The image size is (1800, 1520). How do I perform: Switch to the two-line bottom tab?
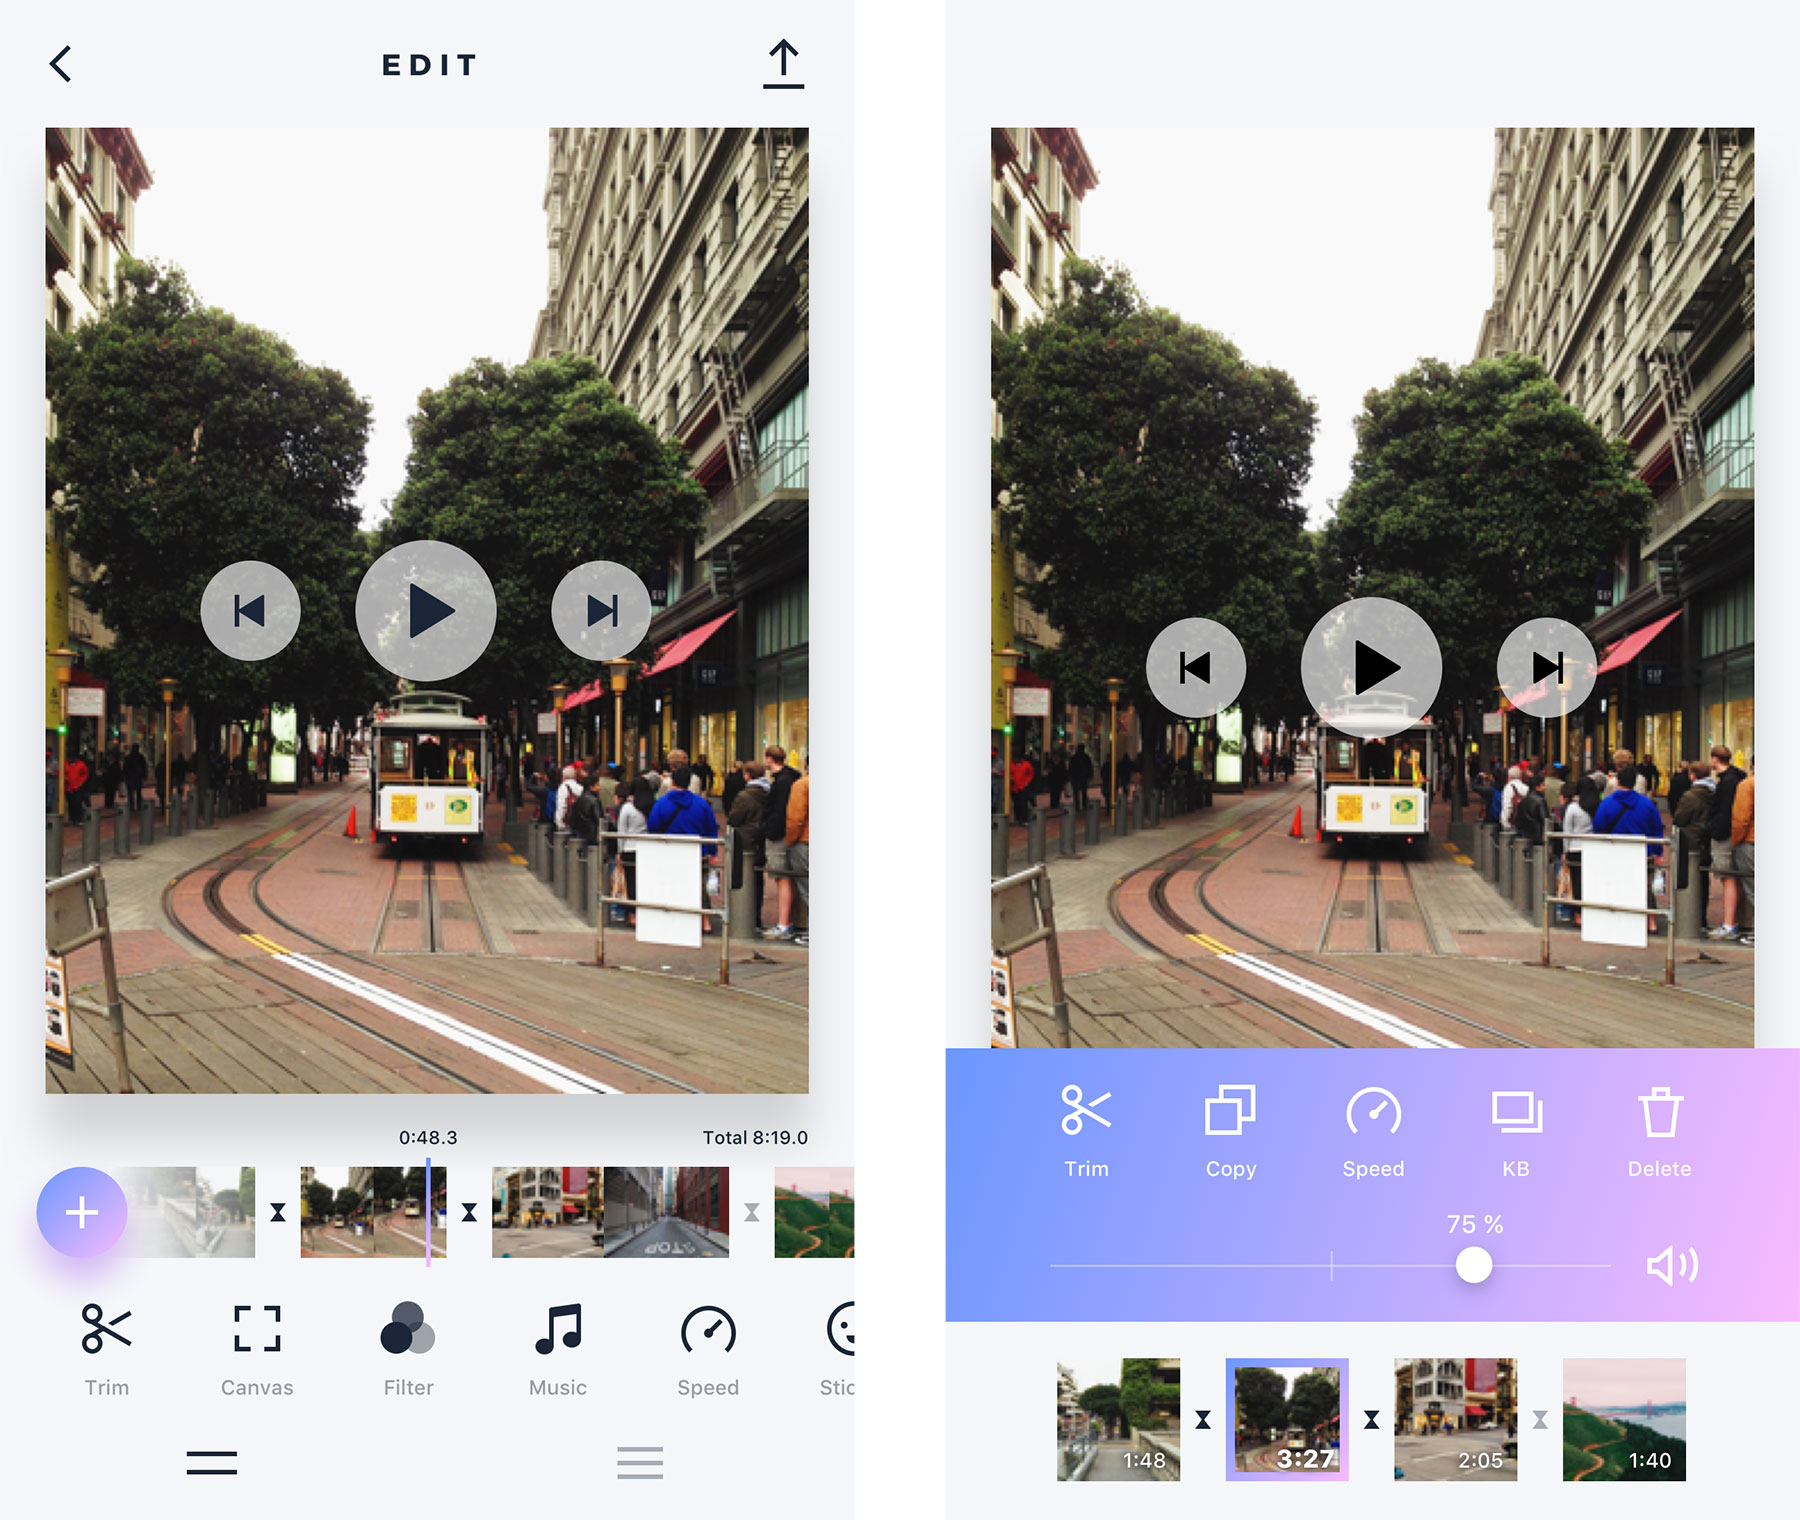[212, 1462]
